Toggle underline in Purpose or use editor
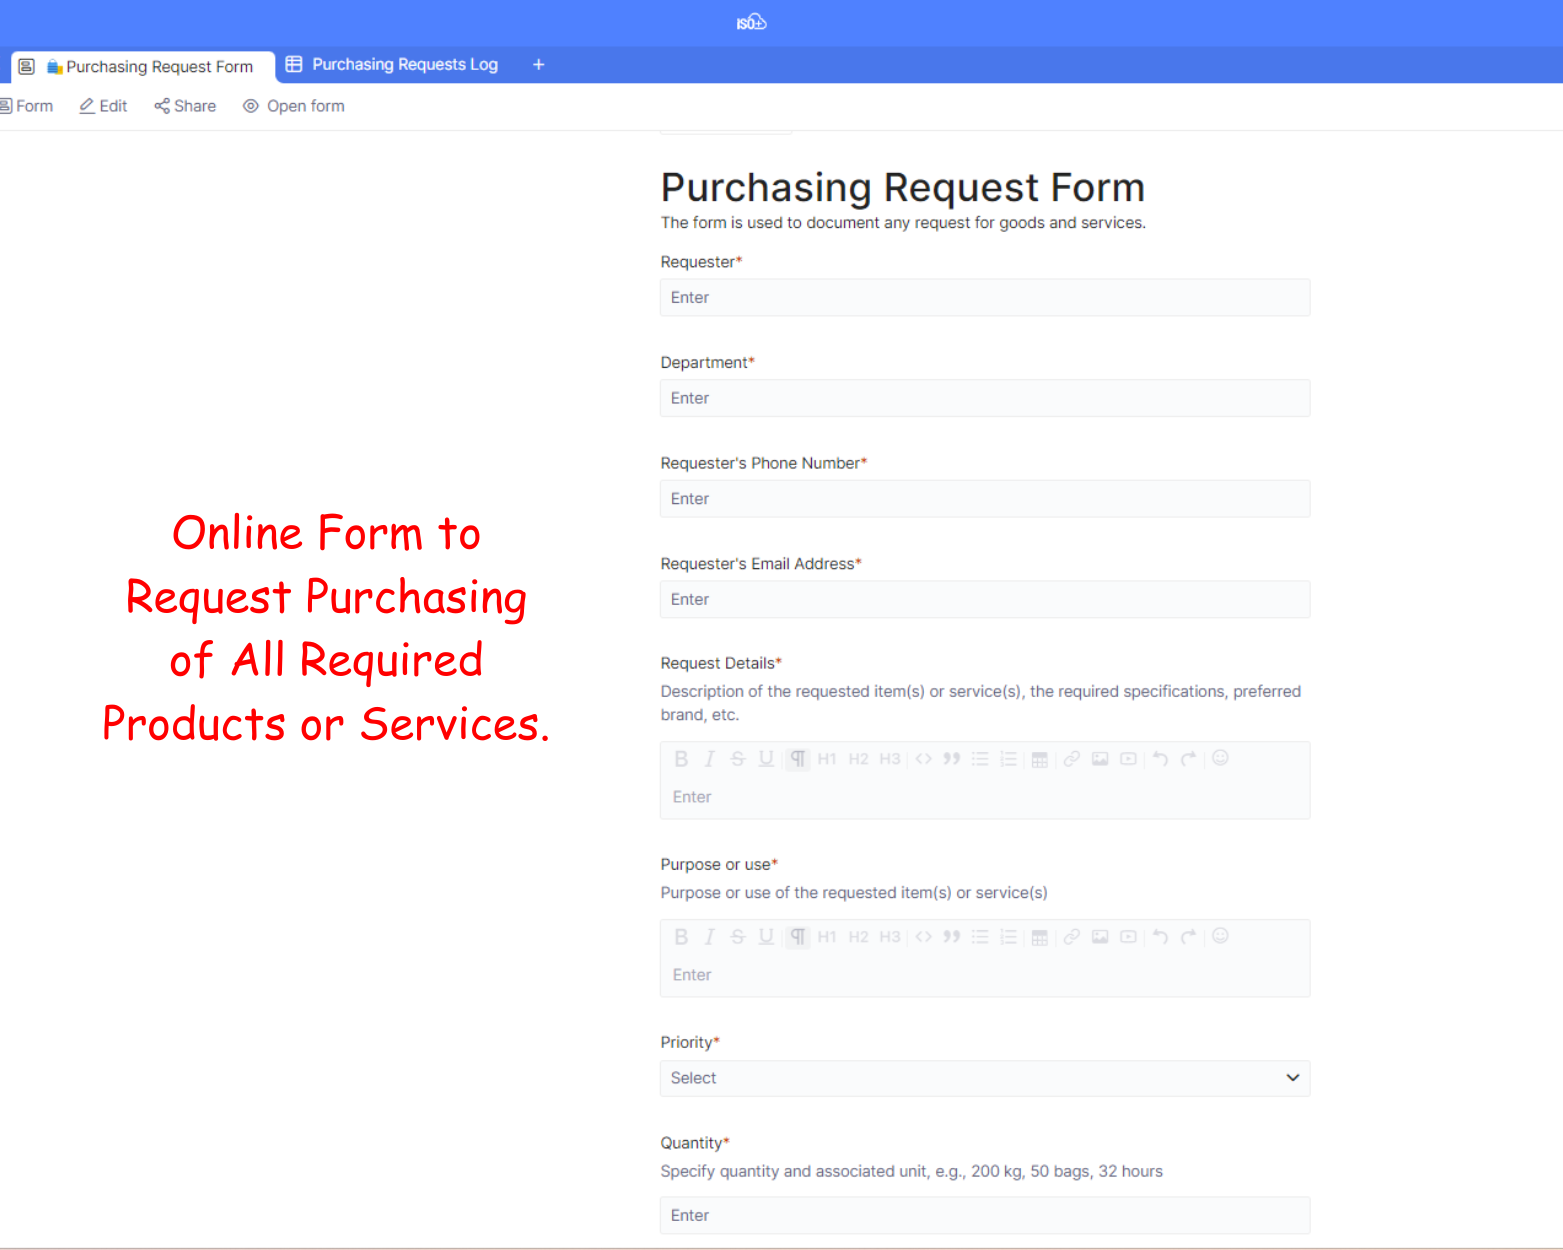 [766, 937]
